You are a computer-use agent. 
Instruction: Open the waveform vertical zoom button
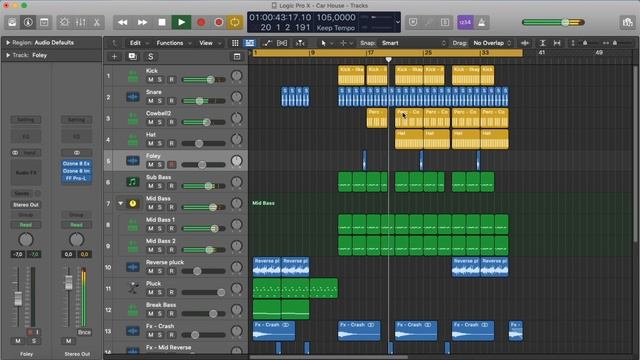point(525,43)
